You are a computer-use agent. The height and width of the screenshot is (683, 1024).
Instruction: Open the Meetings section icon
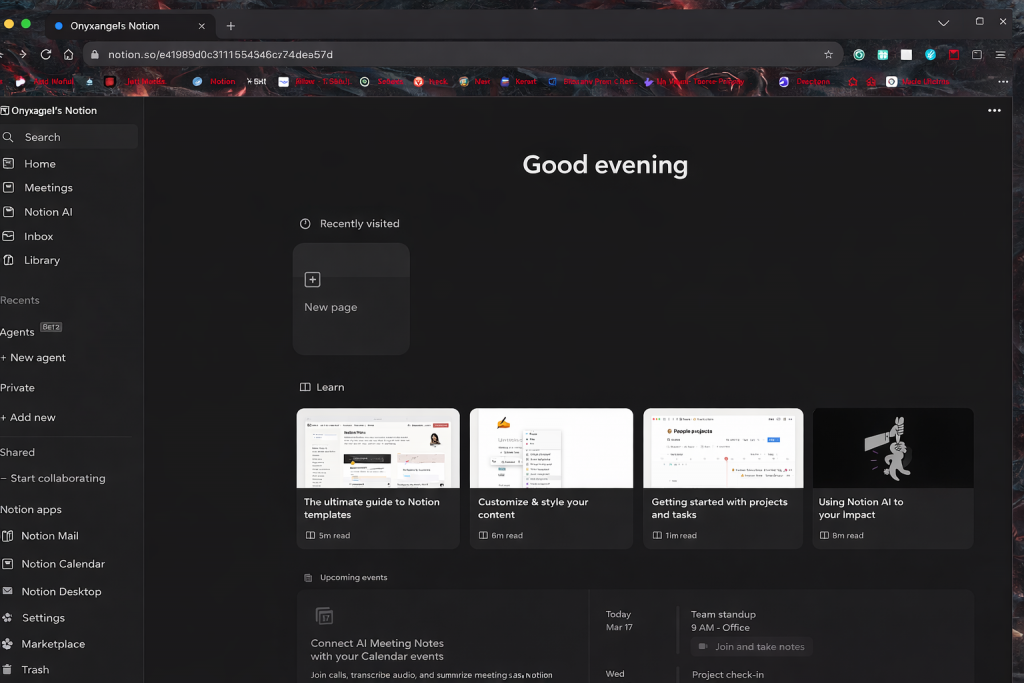click(8, 187)
